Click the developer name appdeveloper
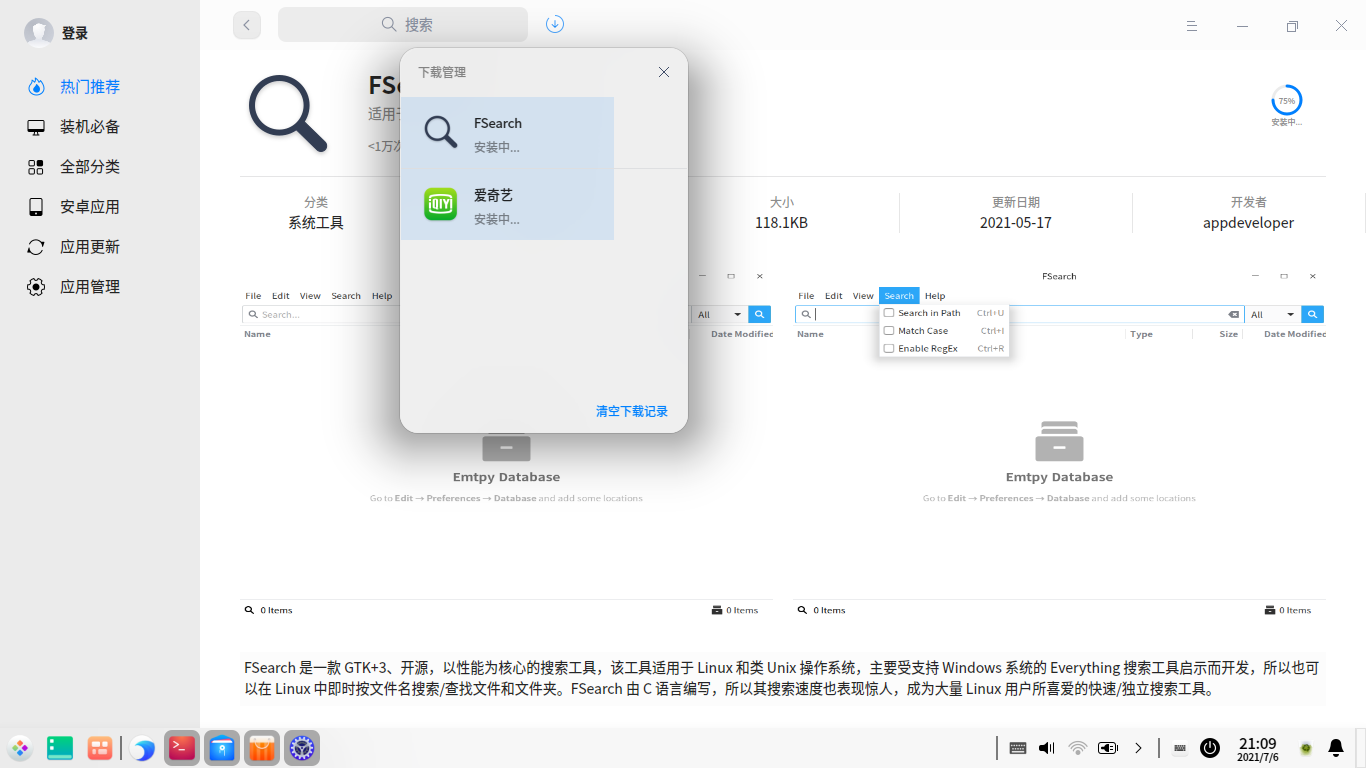The height and width of the screenshot is (768, 1366). pos(1249,223)
